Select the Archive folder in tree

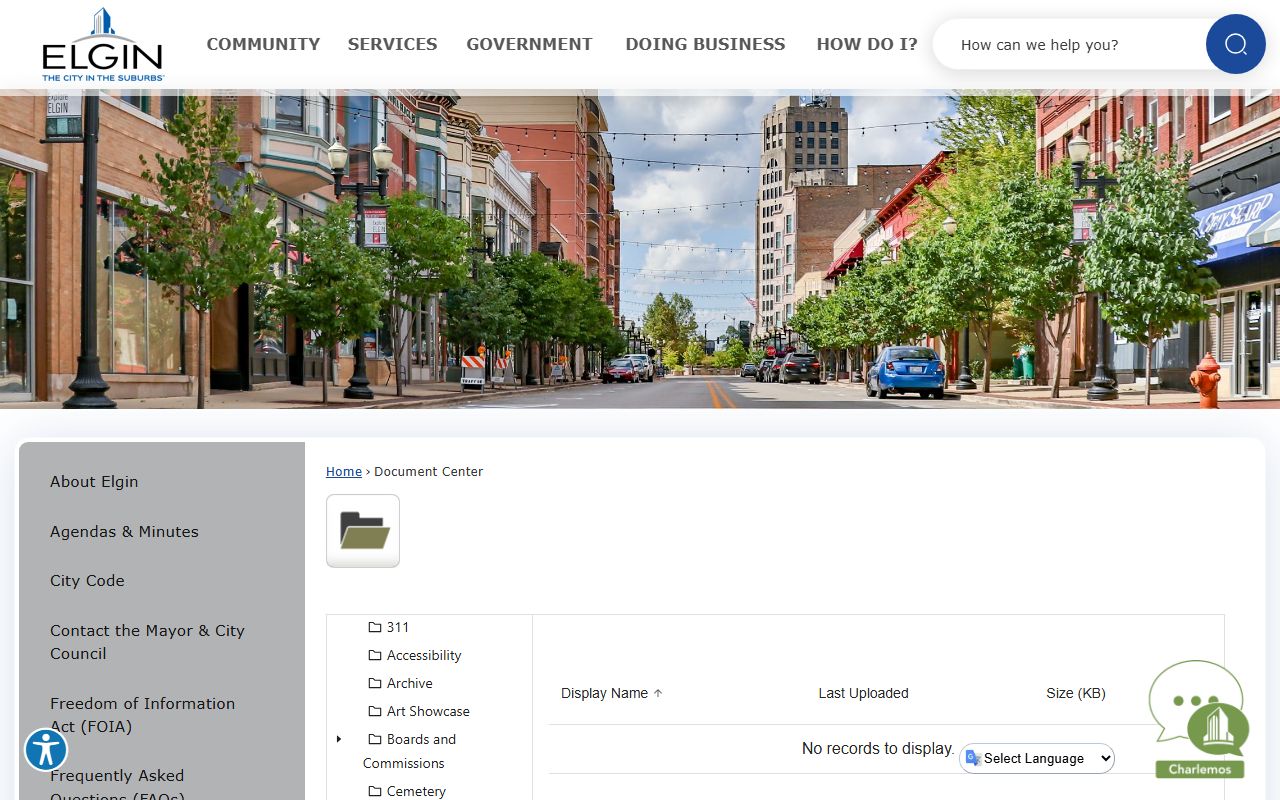coord(410,683)
